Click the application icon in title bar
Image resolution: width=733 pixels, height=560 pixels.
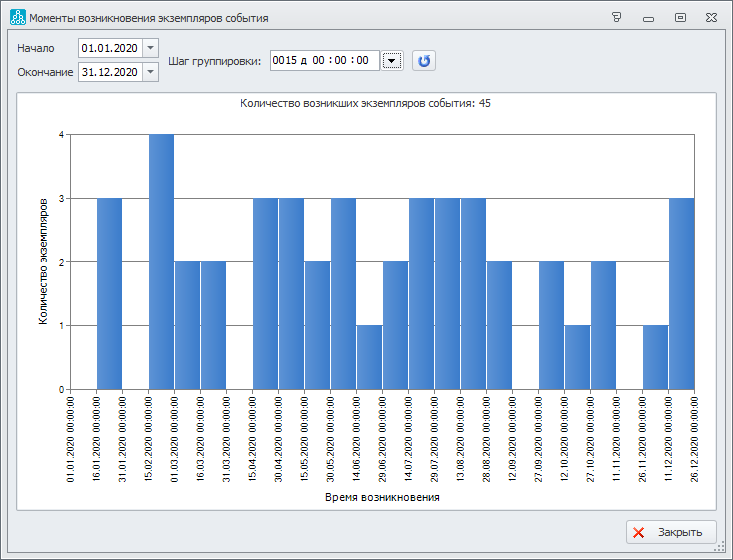16,18
